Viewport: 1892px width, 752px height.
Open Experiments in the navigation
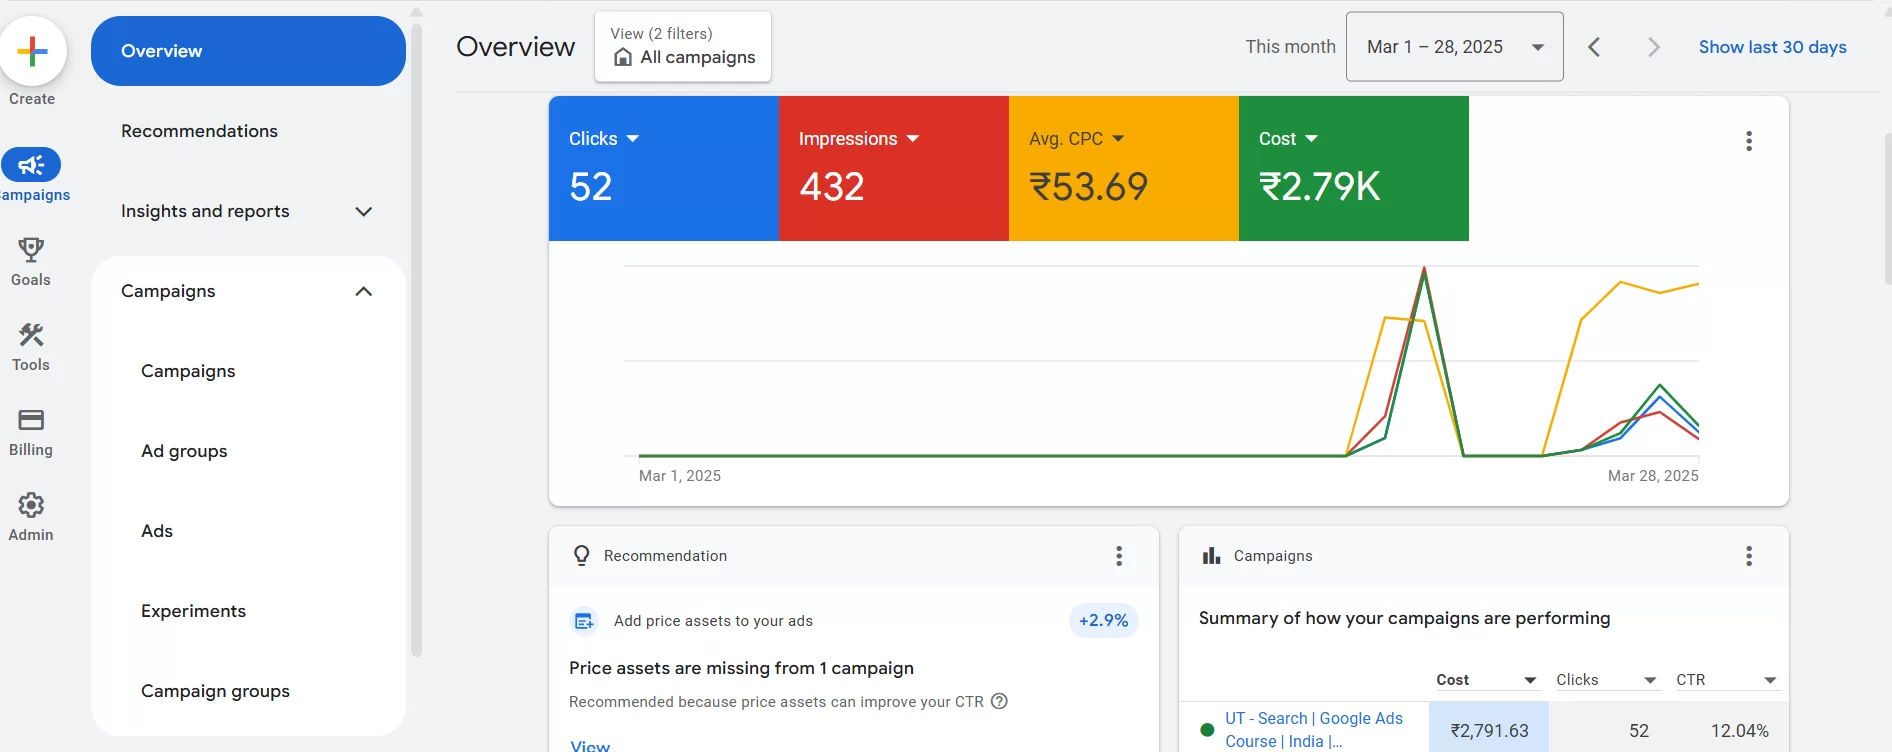193,611
